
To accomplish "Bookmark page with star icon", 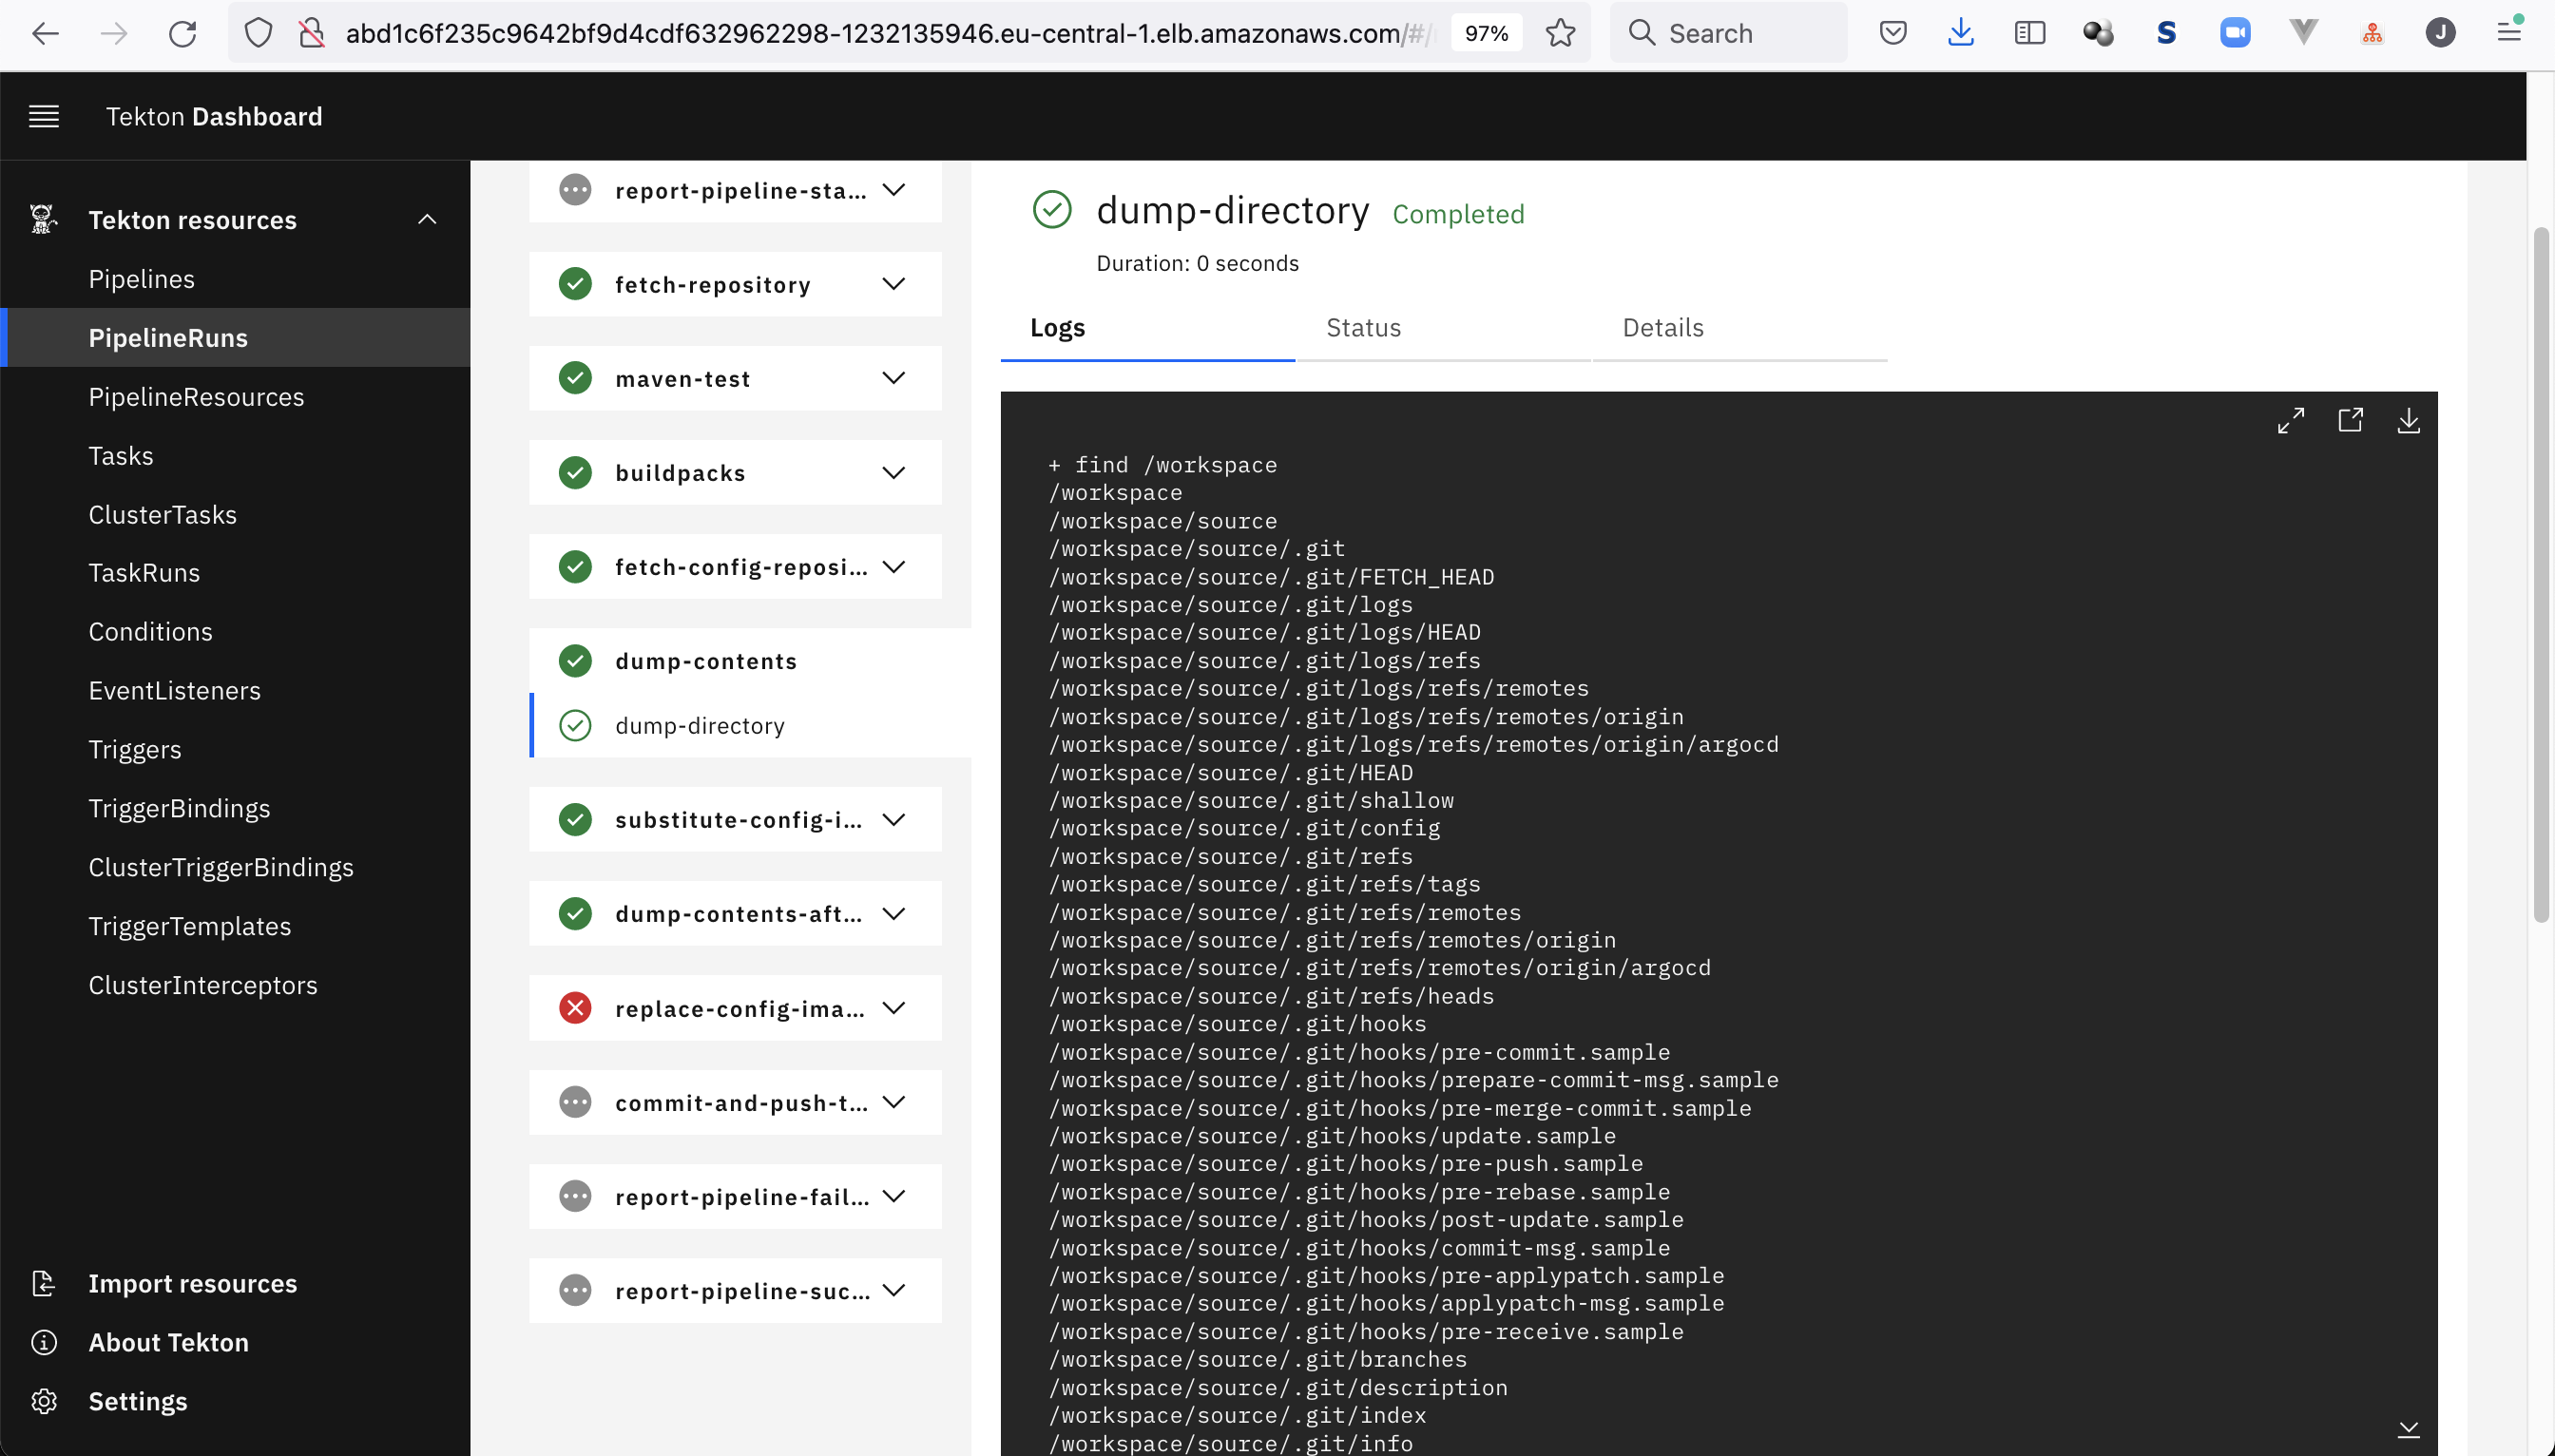I will [x=1560, y=34].
